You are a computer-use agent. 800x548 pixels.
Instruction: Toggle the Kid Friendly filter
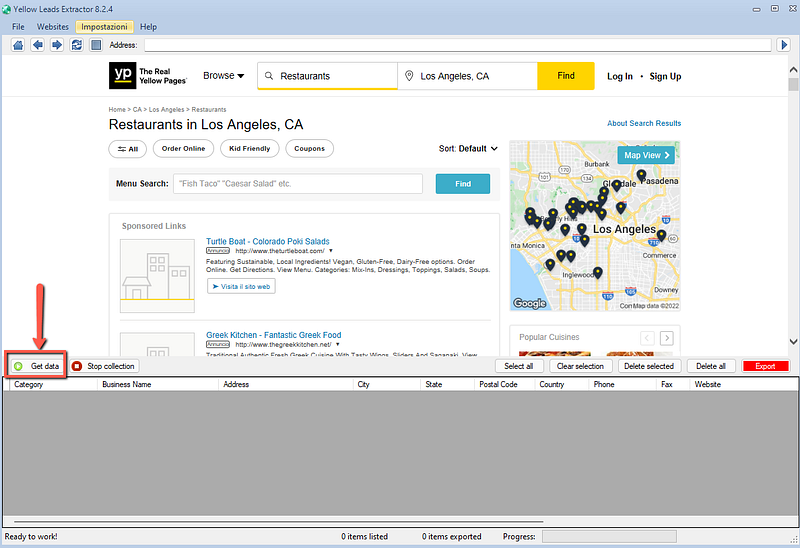249,148
